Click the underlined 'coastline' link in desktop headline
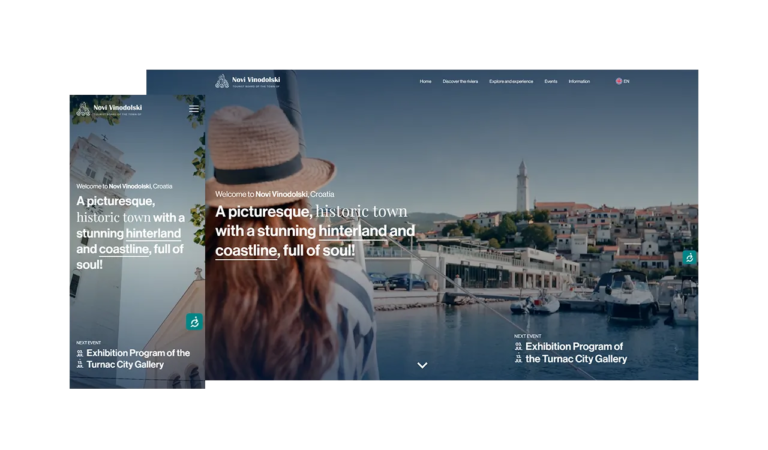The height and width of the screenshot is (450, 768). click(246, 250)
